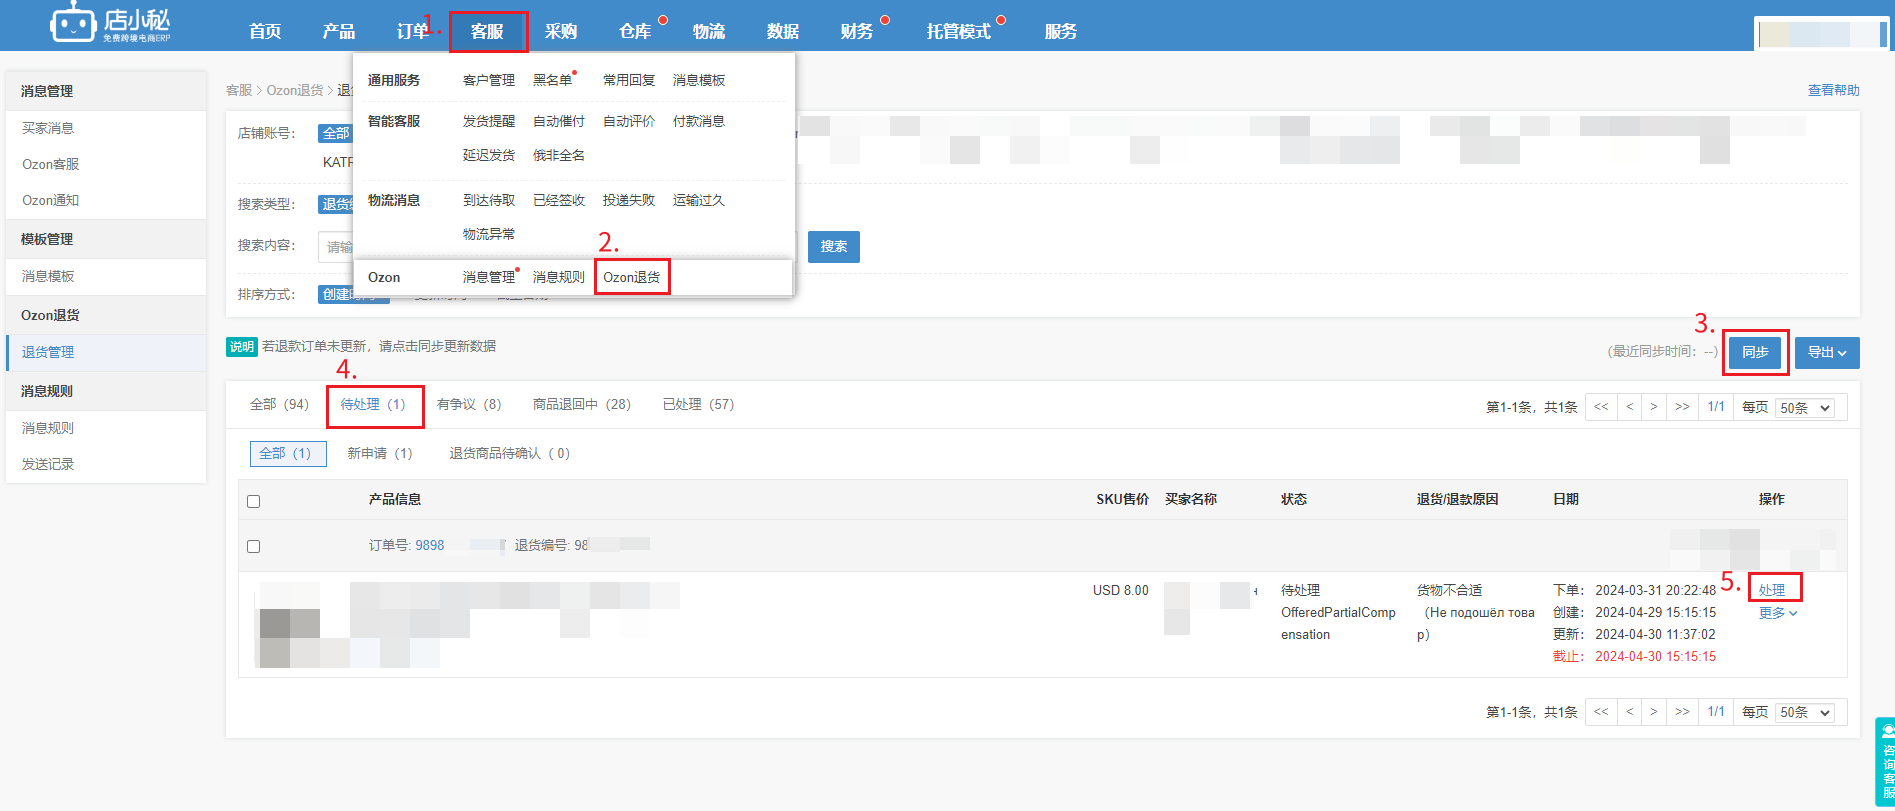Choose 延迟发货 from the dropdown menu
This screenshot has width=1895, height=811.
click(489, 155)
